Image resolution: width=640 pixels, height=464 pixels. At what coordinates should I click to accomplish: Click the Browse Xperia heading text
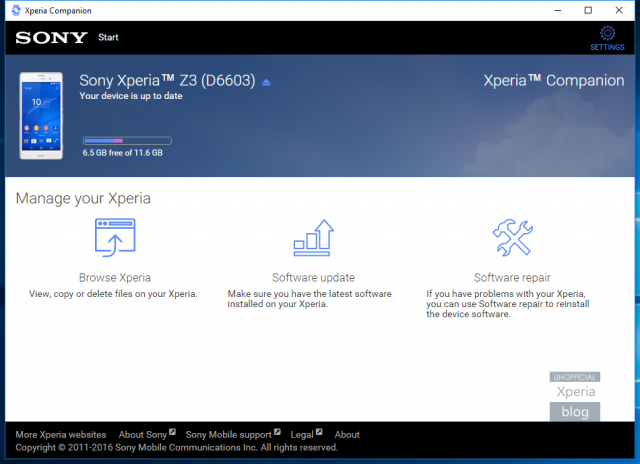[x=115, y=278]
